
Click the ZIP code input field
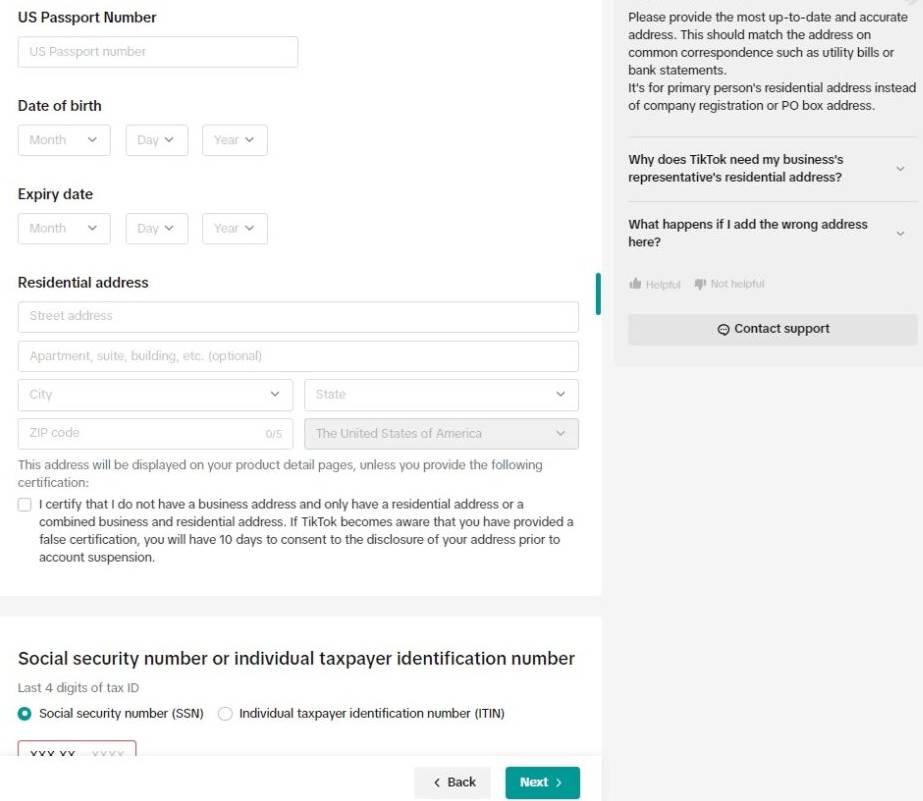click(x=140, y=434)
